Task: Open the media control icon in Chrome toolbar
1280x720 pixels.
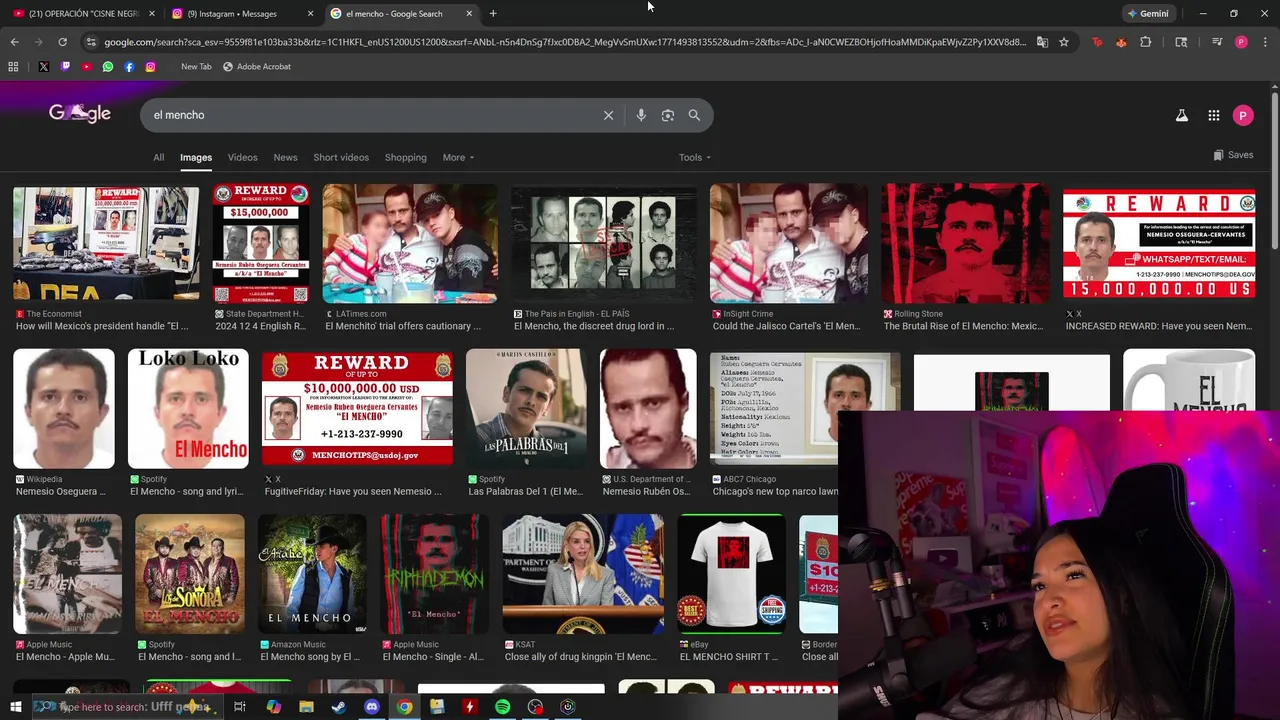Action: coord(1217,42)
